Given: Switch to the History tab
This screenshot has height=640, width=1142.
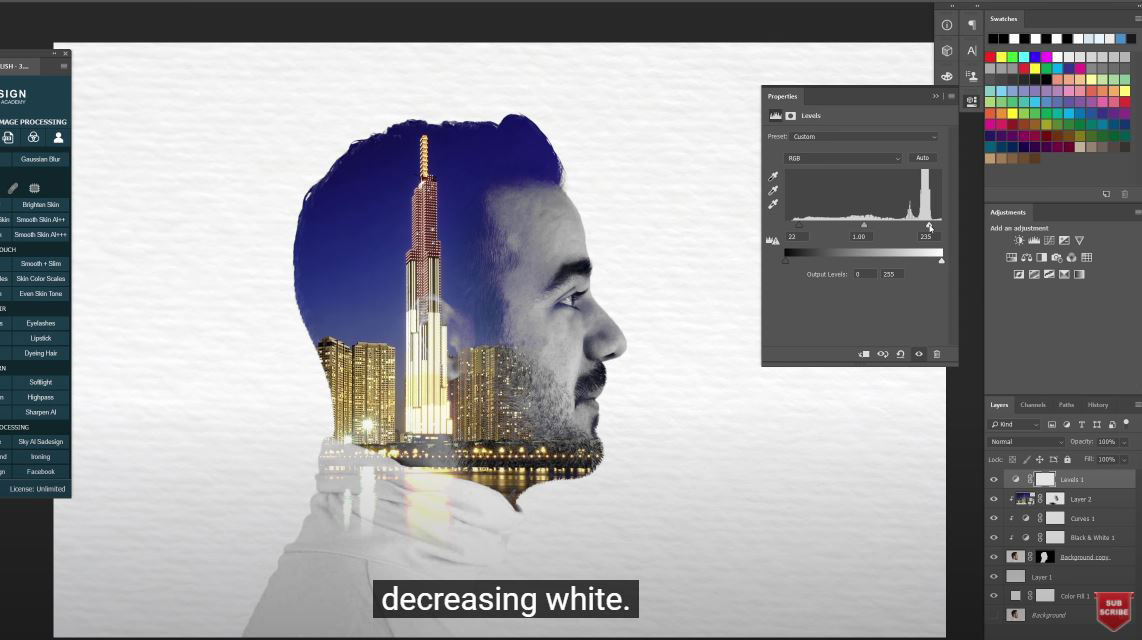Looking at the screenshot, I should (x=1098, y=405).
